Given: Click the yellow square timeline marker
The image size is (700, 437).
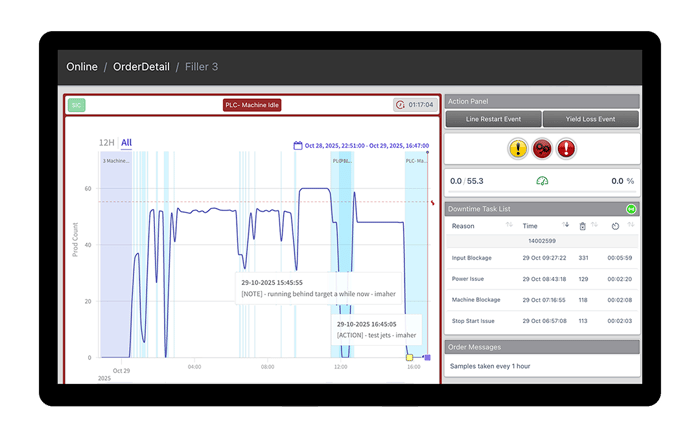Looking at the screenshot, I should click(409, 357).
